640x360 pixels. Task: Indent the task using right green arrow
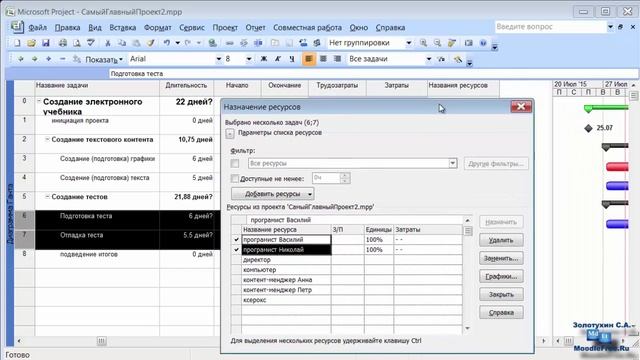(x=35, y=59)
